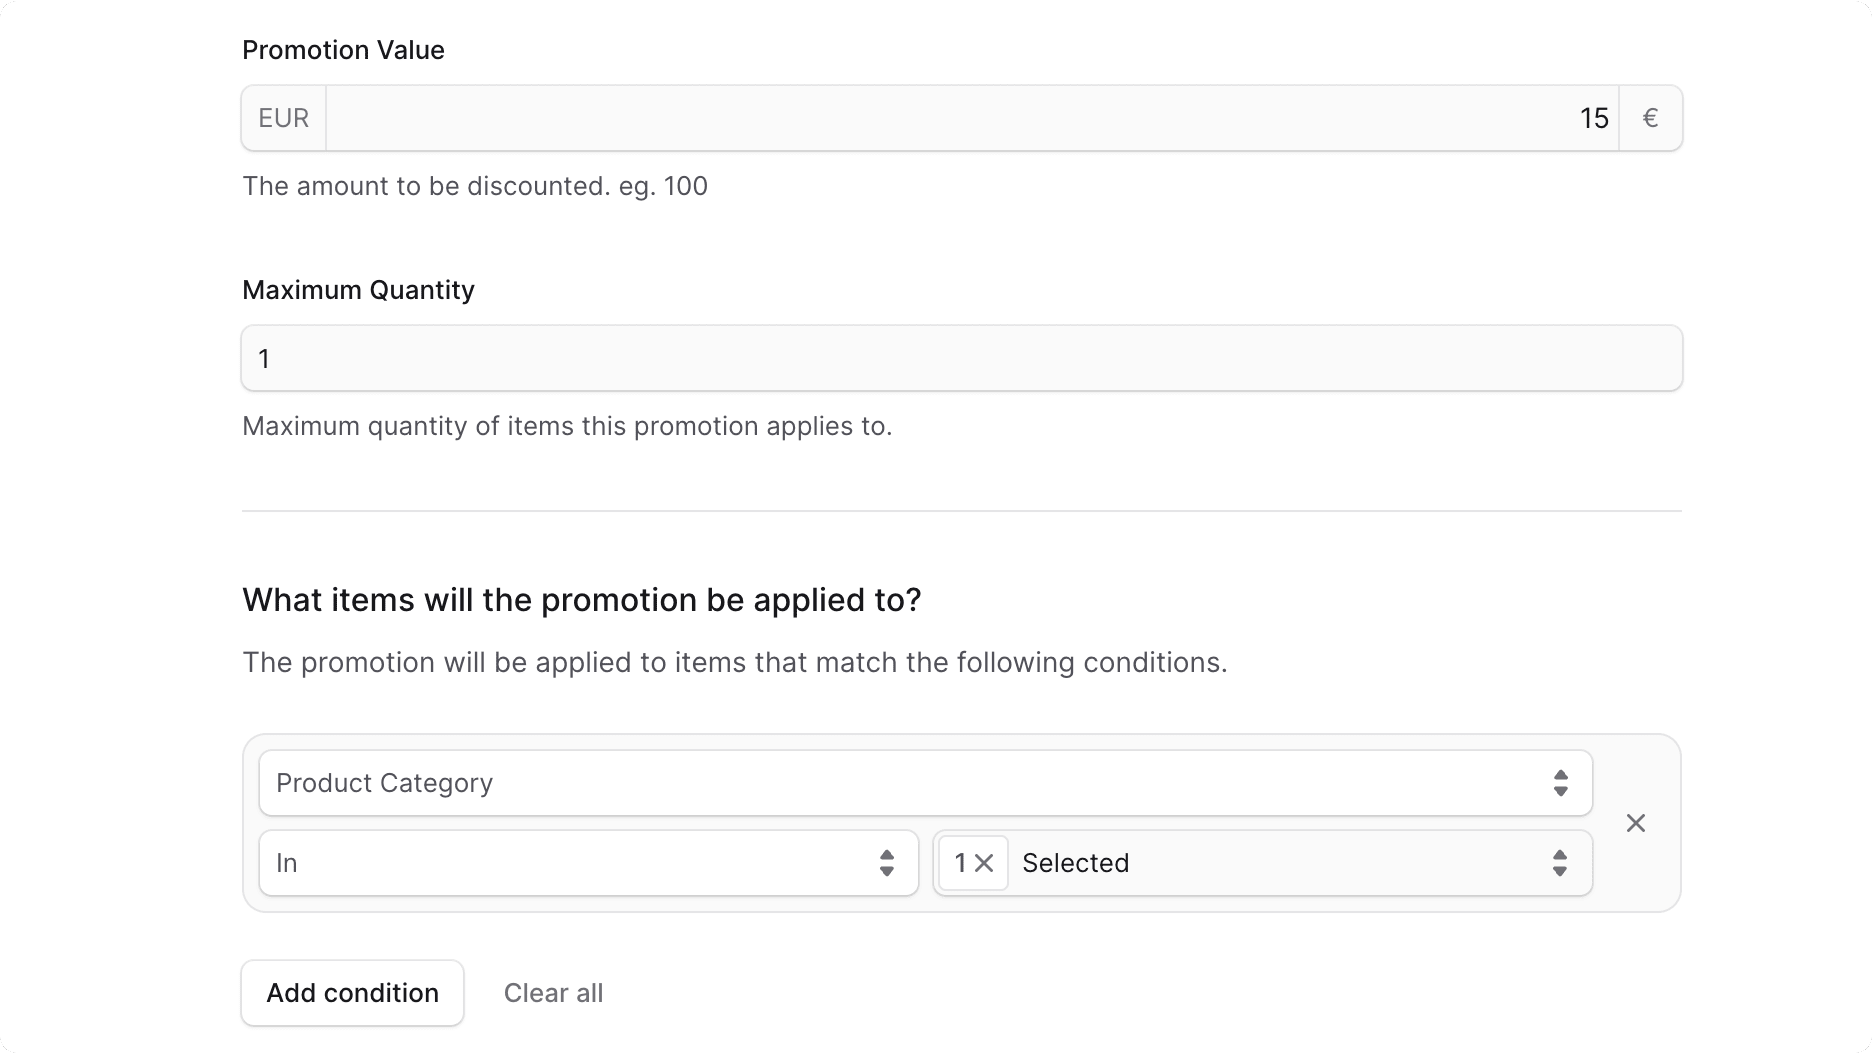Image resolution: width=1872 pixels, height=1053 pixels.
Task: Click the EUR currency prefix label
Action: pyautogui.click(x=283, y=117)
